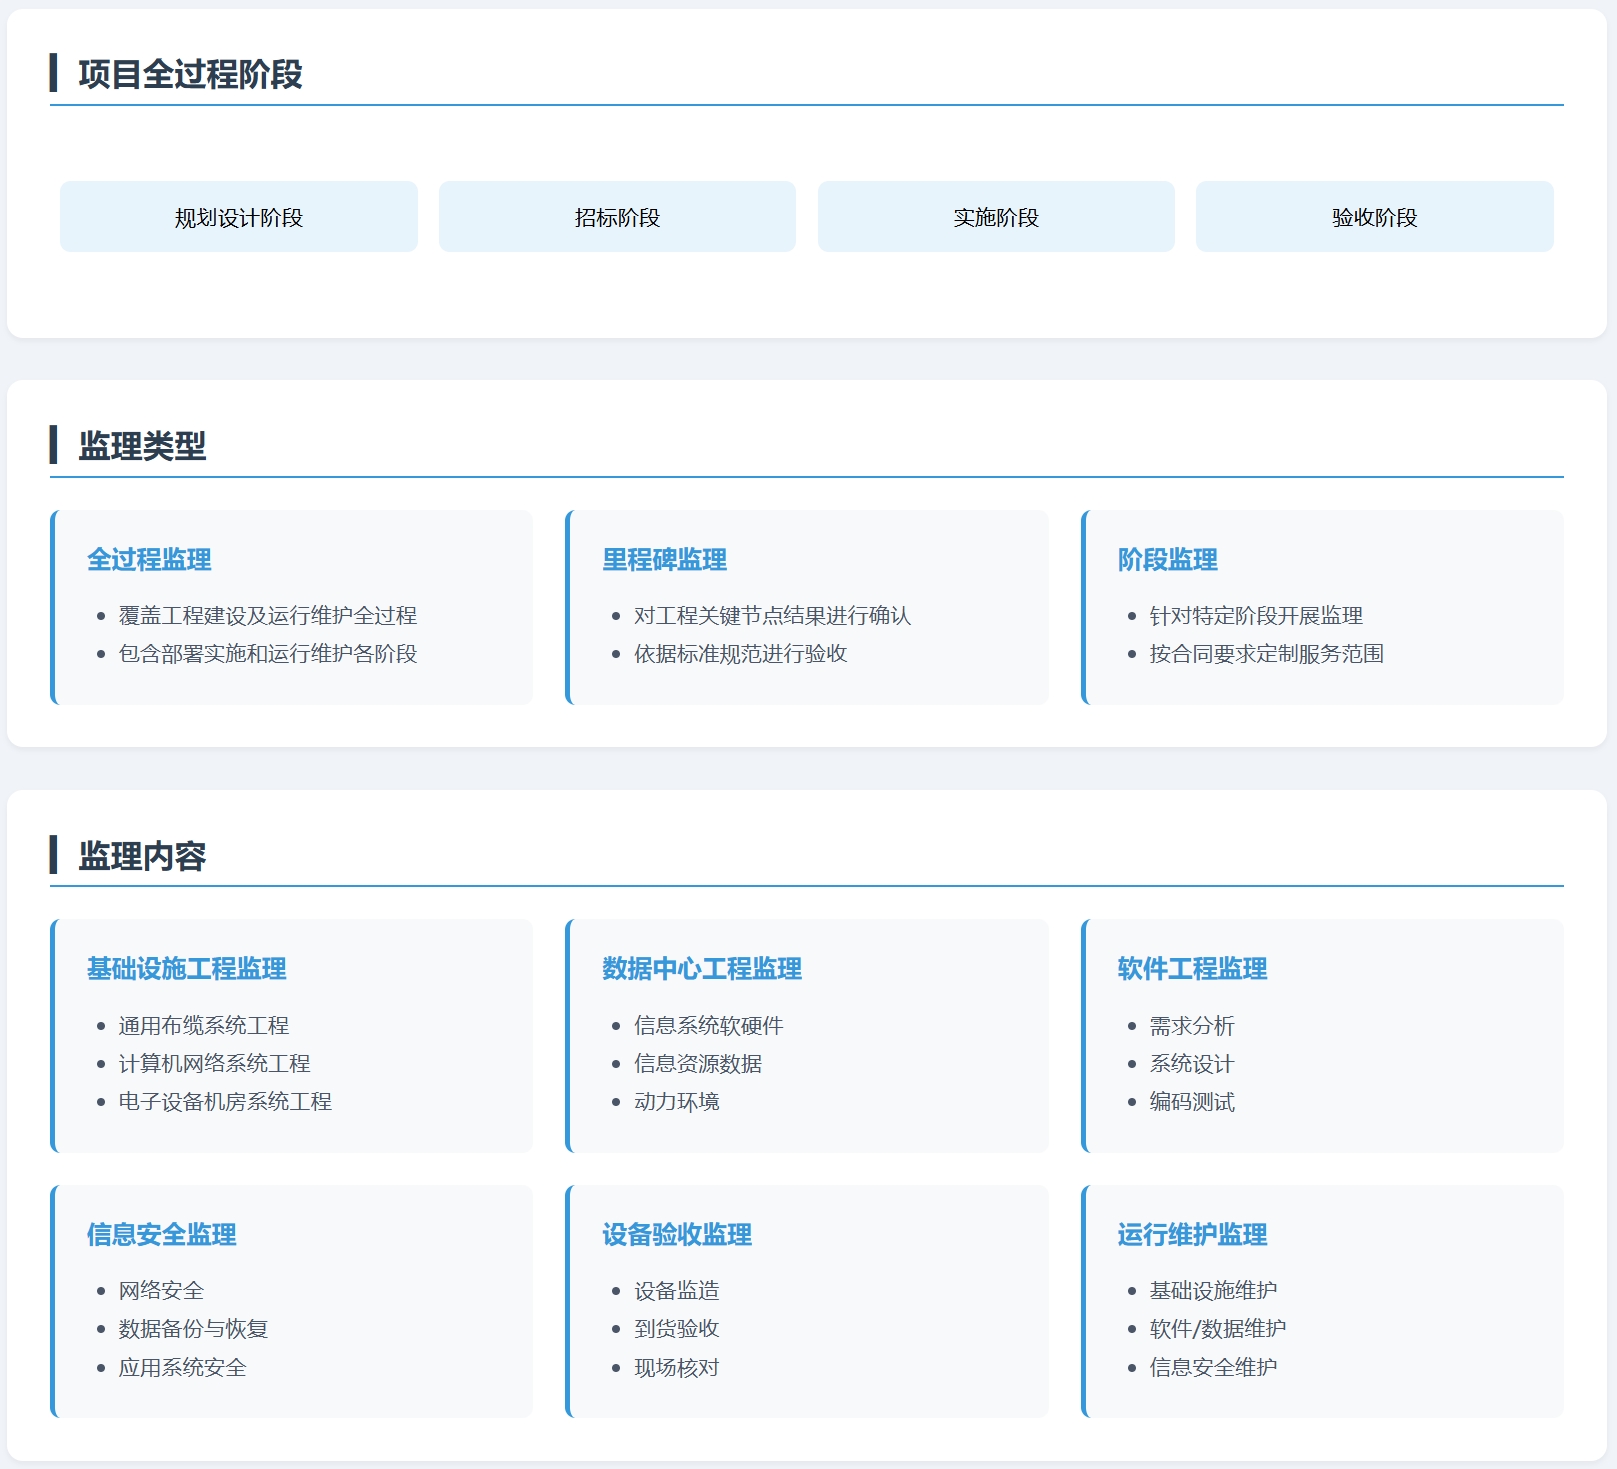This screenshot has width=1617, height=1469.
Task: Click the 数据备份与恢复 list item
Action: pos(193,1329)
